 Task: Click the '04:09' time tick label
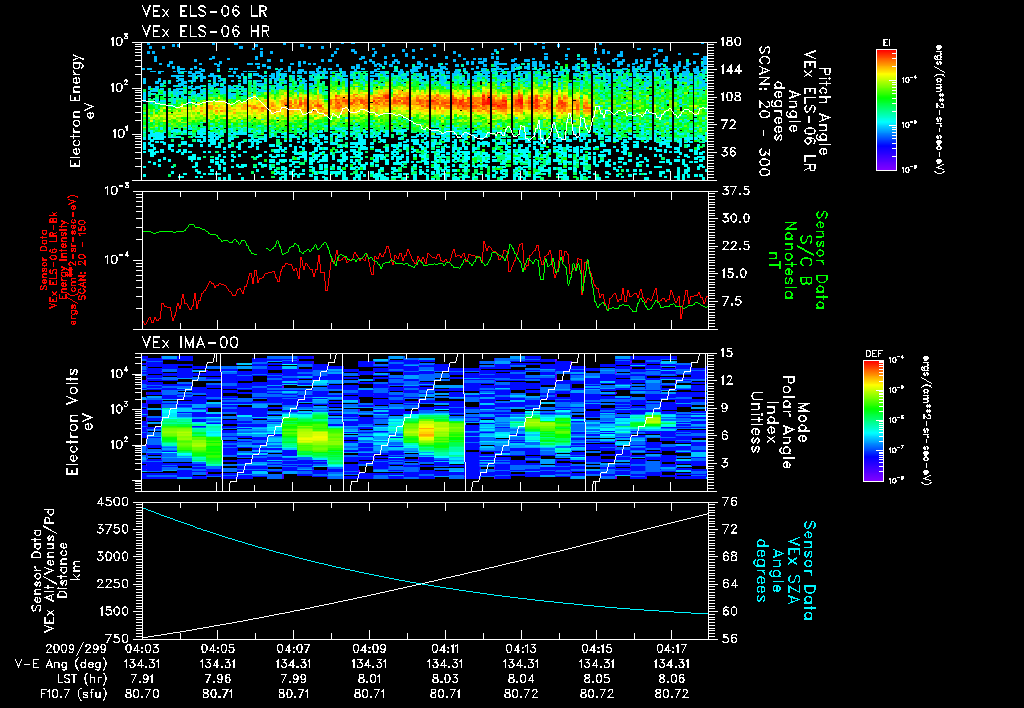tap(369, 649)
